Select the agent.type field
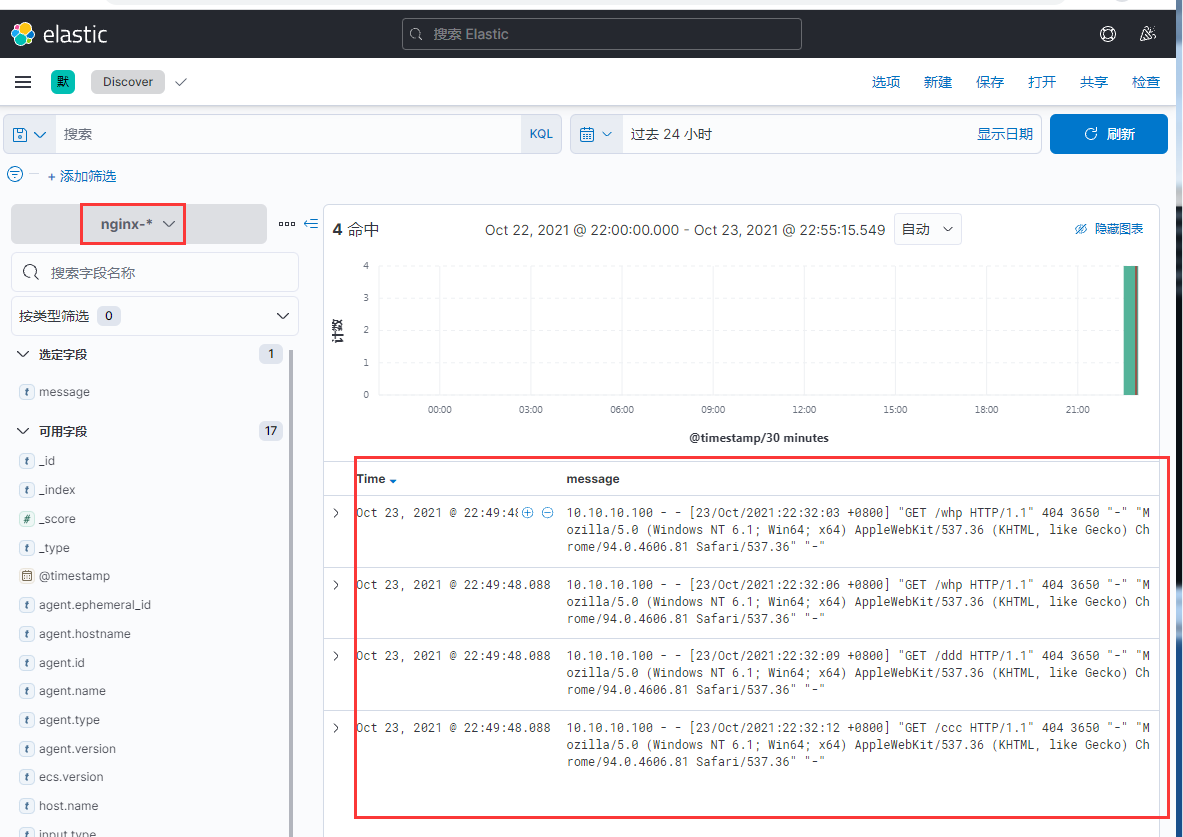Viewport: 1183px width, 837px height. coord(69,720)
